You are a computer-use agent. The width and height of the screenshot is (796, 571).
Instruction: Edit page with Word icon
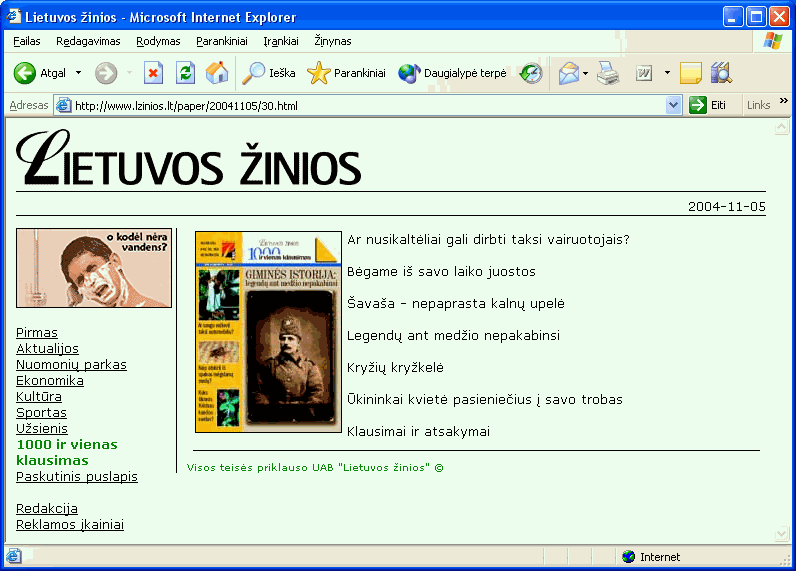coord(644,74)
